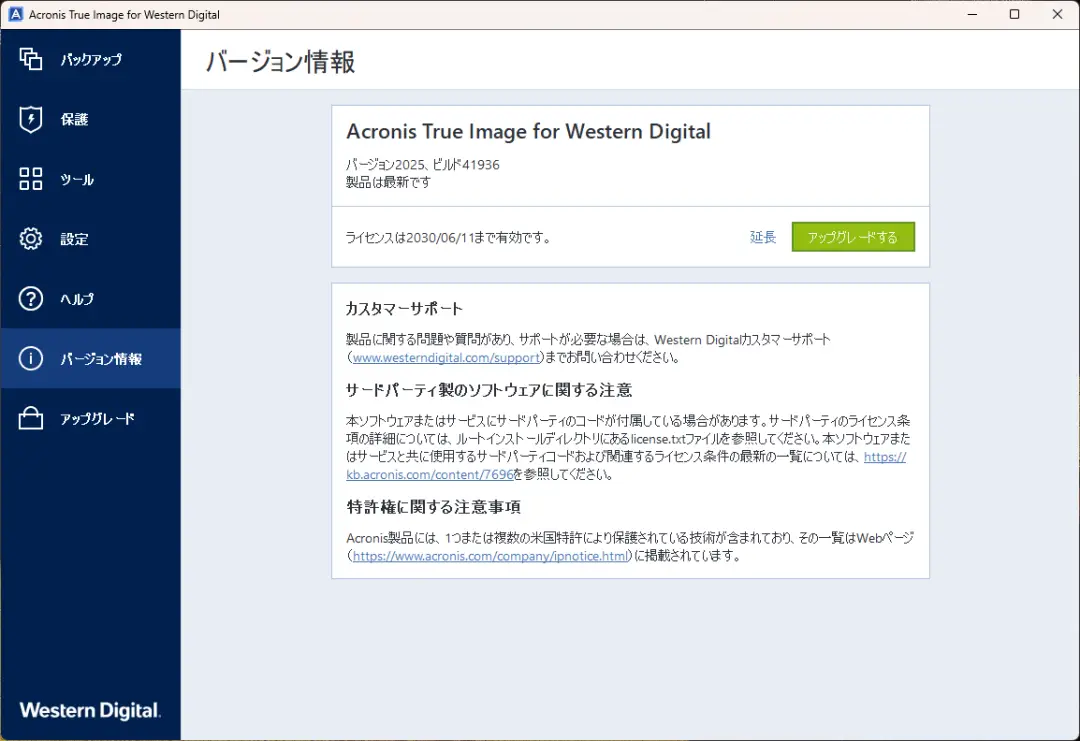1080x741 pixels.
Task: Click the バージョン2025、ビルド41936 text
Action: [x=422, y=165]
